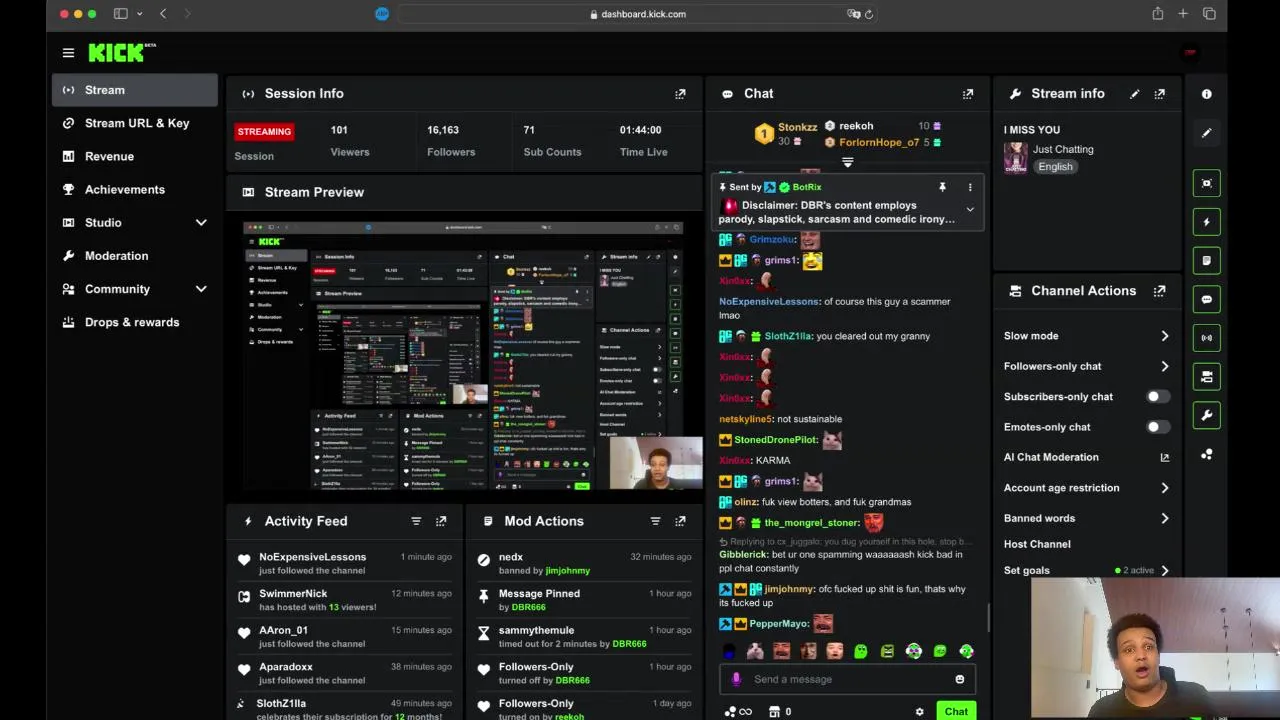Click the purple microphone icon in chat input
Screen dimensions: 1280x720
click(737, 679)
